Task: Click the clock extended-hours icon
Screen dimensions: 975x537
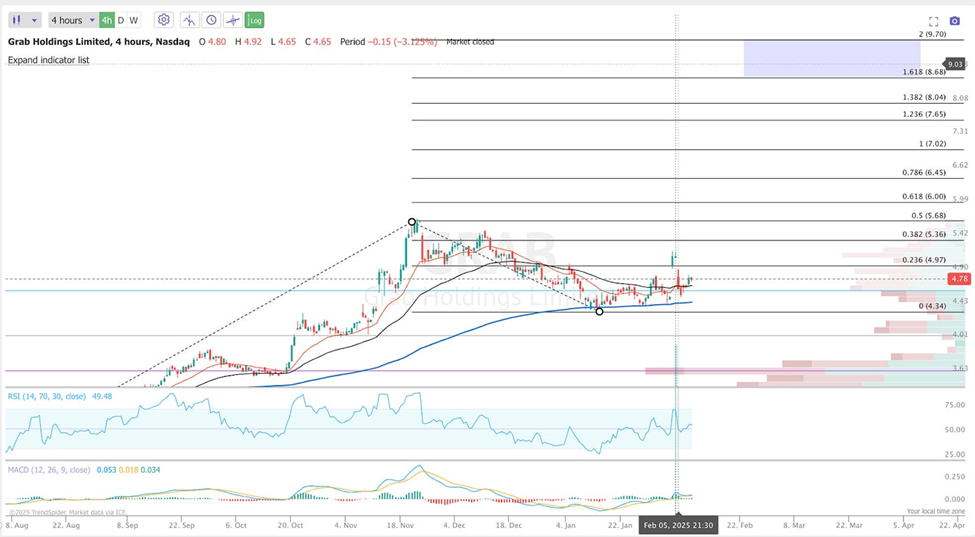Action: [211, 20]
